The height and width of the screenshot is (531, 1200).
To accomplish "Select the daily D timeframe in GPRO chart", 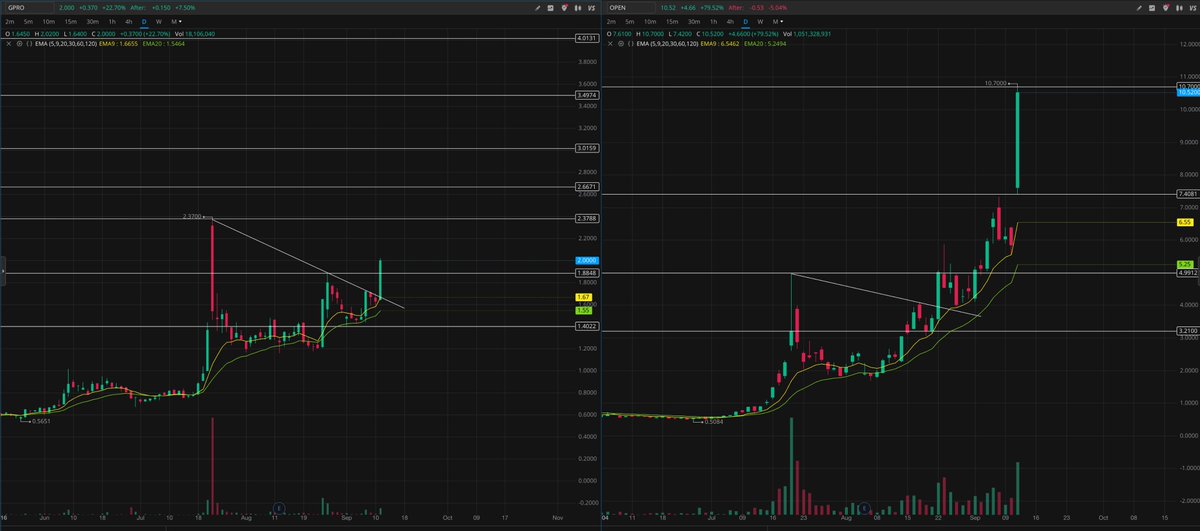I will 144,21.
